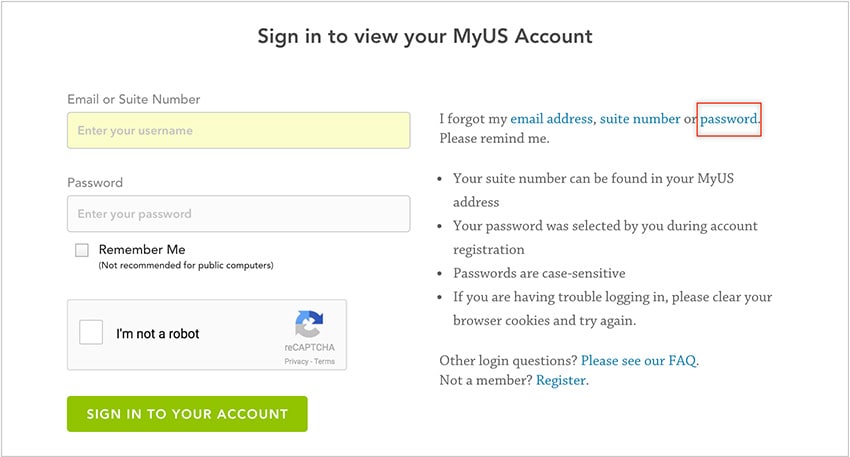The image size is (850, 457).
Task: Follow the highlighted forgot password link
Action: tap(729, 119)
